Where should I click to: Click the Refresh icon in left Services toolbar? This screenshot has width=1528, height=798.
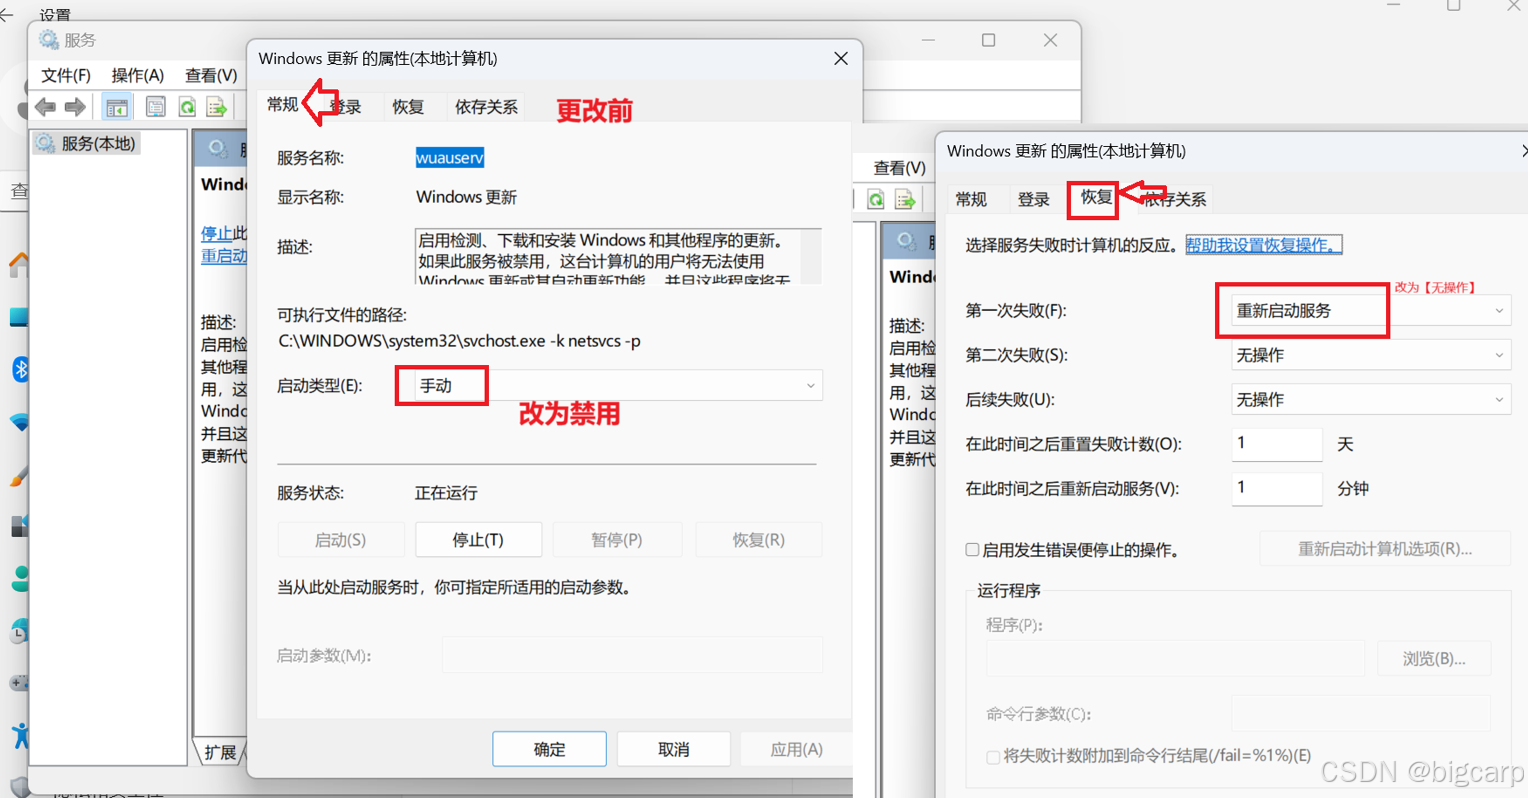(x=187, y=107)
